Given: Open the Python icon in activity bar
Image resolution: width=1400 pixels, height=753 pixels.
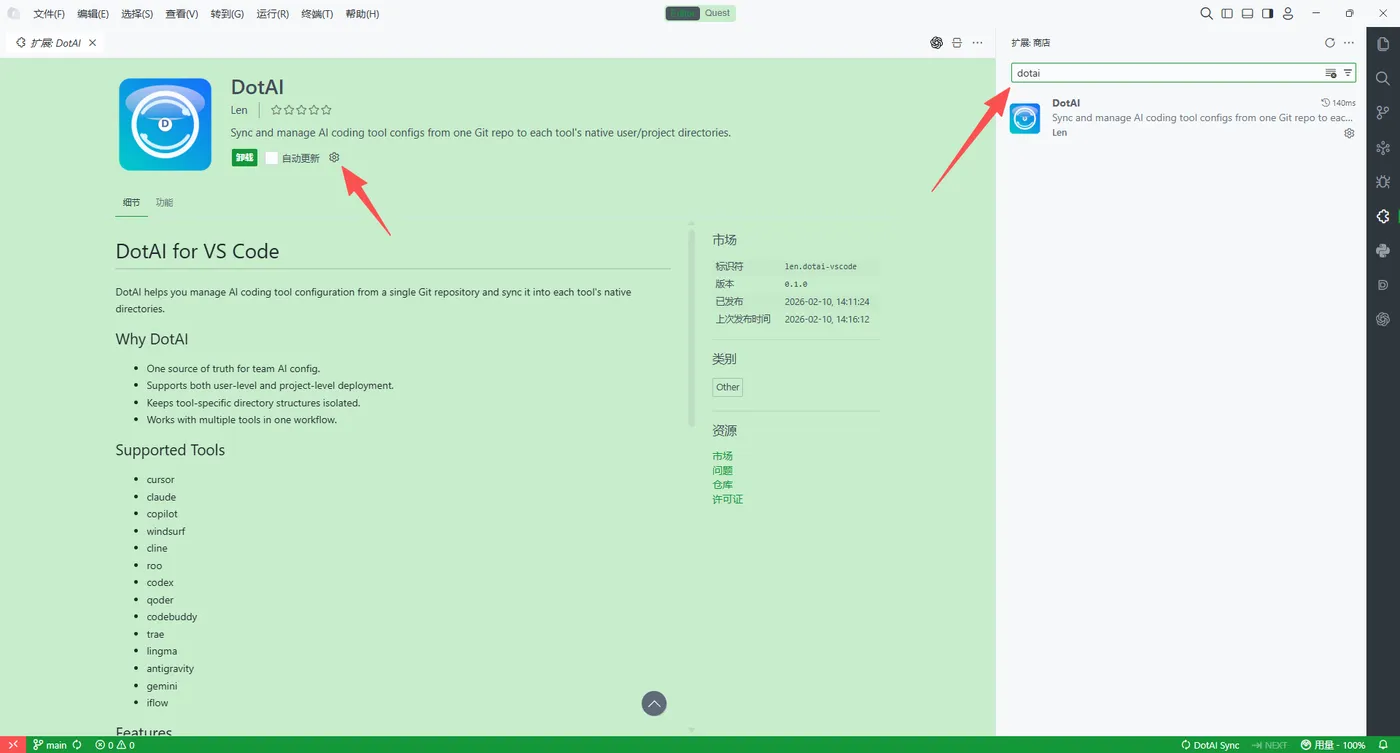Looking at the screenshot, I should 1383,250.
